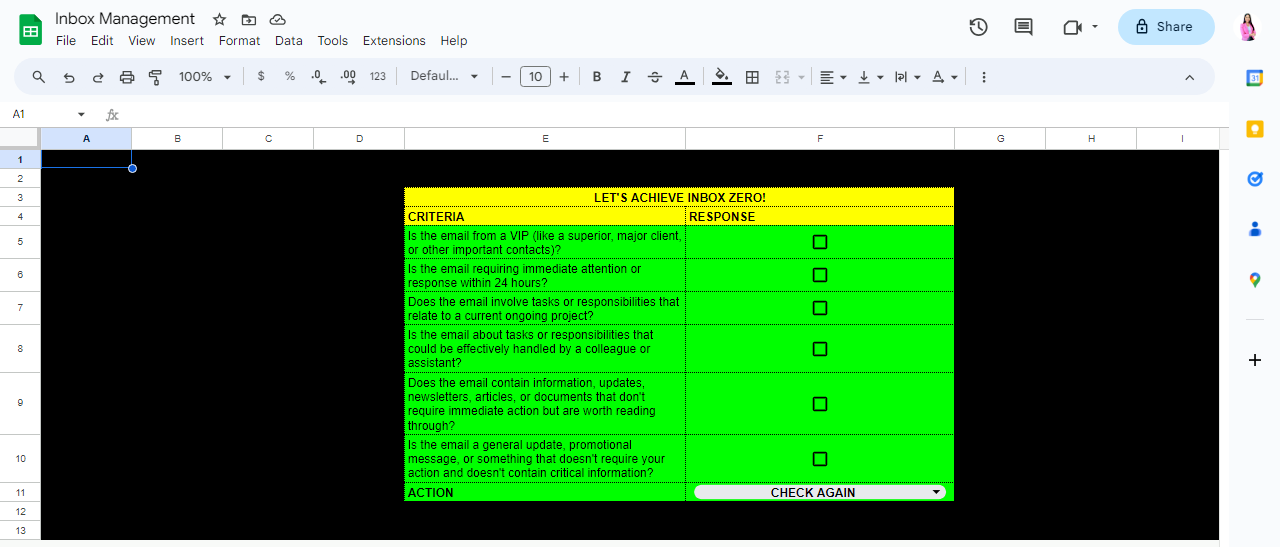Open Google Maps side panel
This screenshot has height=547, width=1280.
[x=1255, y=280]
